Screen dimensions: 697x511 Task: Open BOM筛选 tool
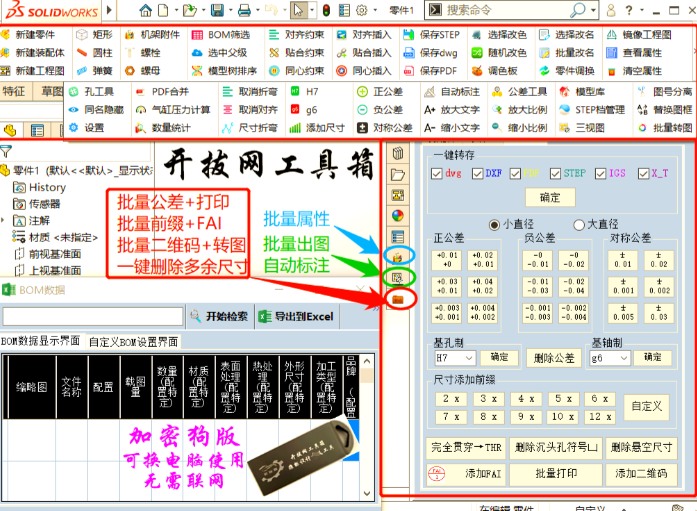[220, 35]
